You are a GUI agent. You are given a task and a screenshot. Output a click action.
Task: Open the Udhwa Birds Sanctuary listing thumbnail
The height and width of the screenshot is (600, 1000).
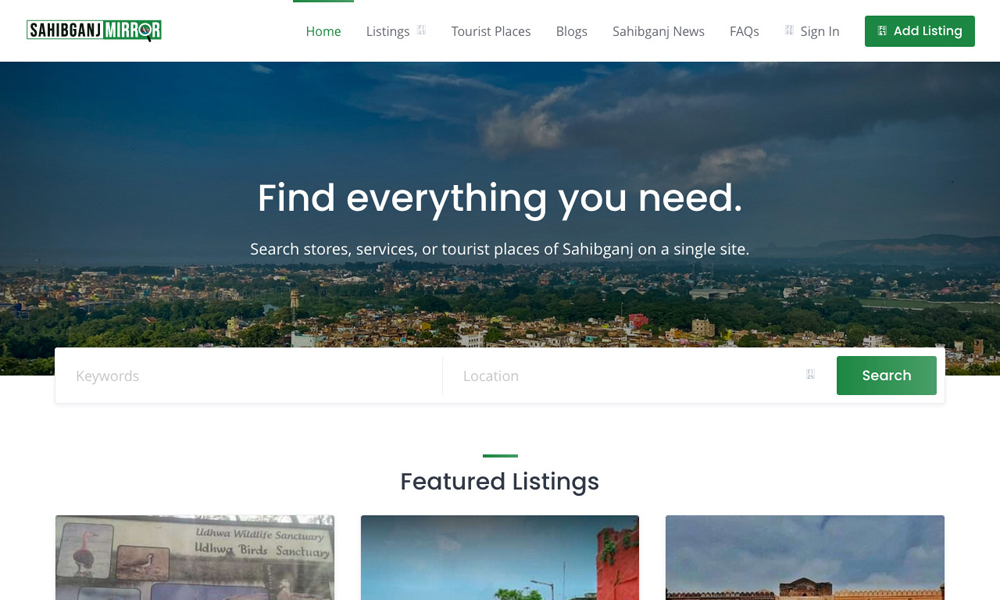click(x=195, y=557)
